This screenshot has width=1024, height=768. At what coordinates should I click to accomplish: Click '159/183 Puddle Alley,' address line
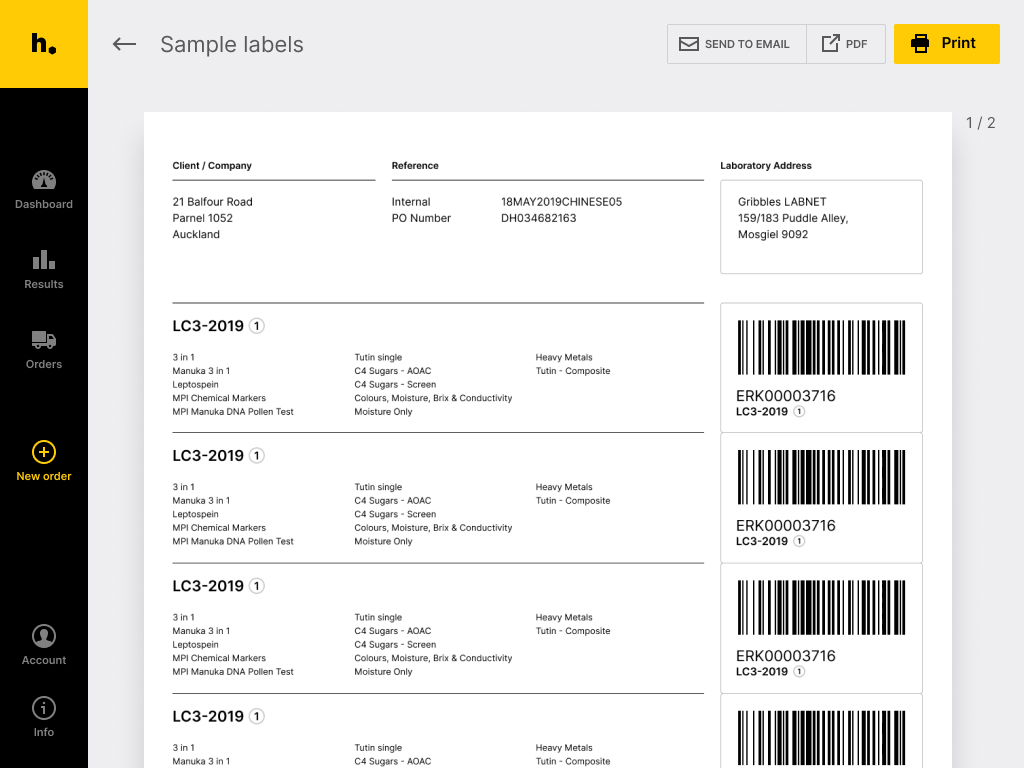[793, 218]
